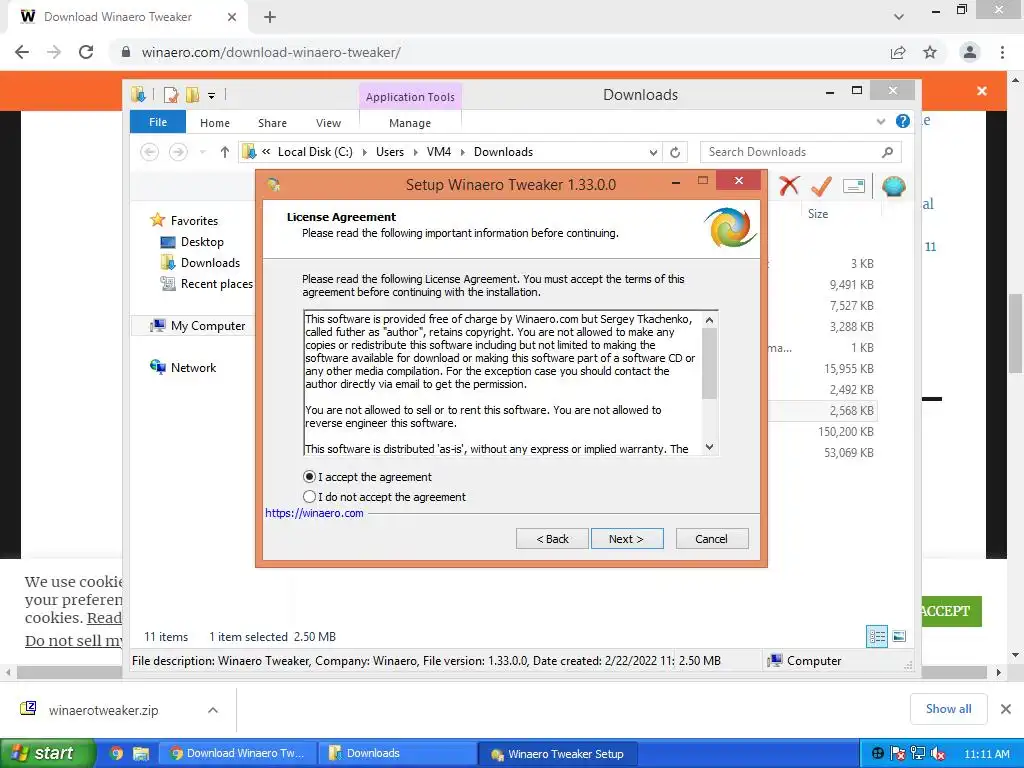The width and height of the screenshot is (1024, 768).
Task: Click blue shell icon in Explorer toolbar
Action: point(893,186)
